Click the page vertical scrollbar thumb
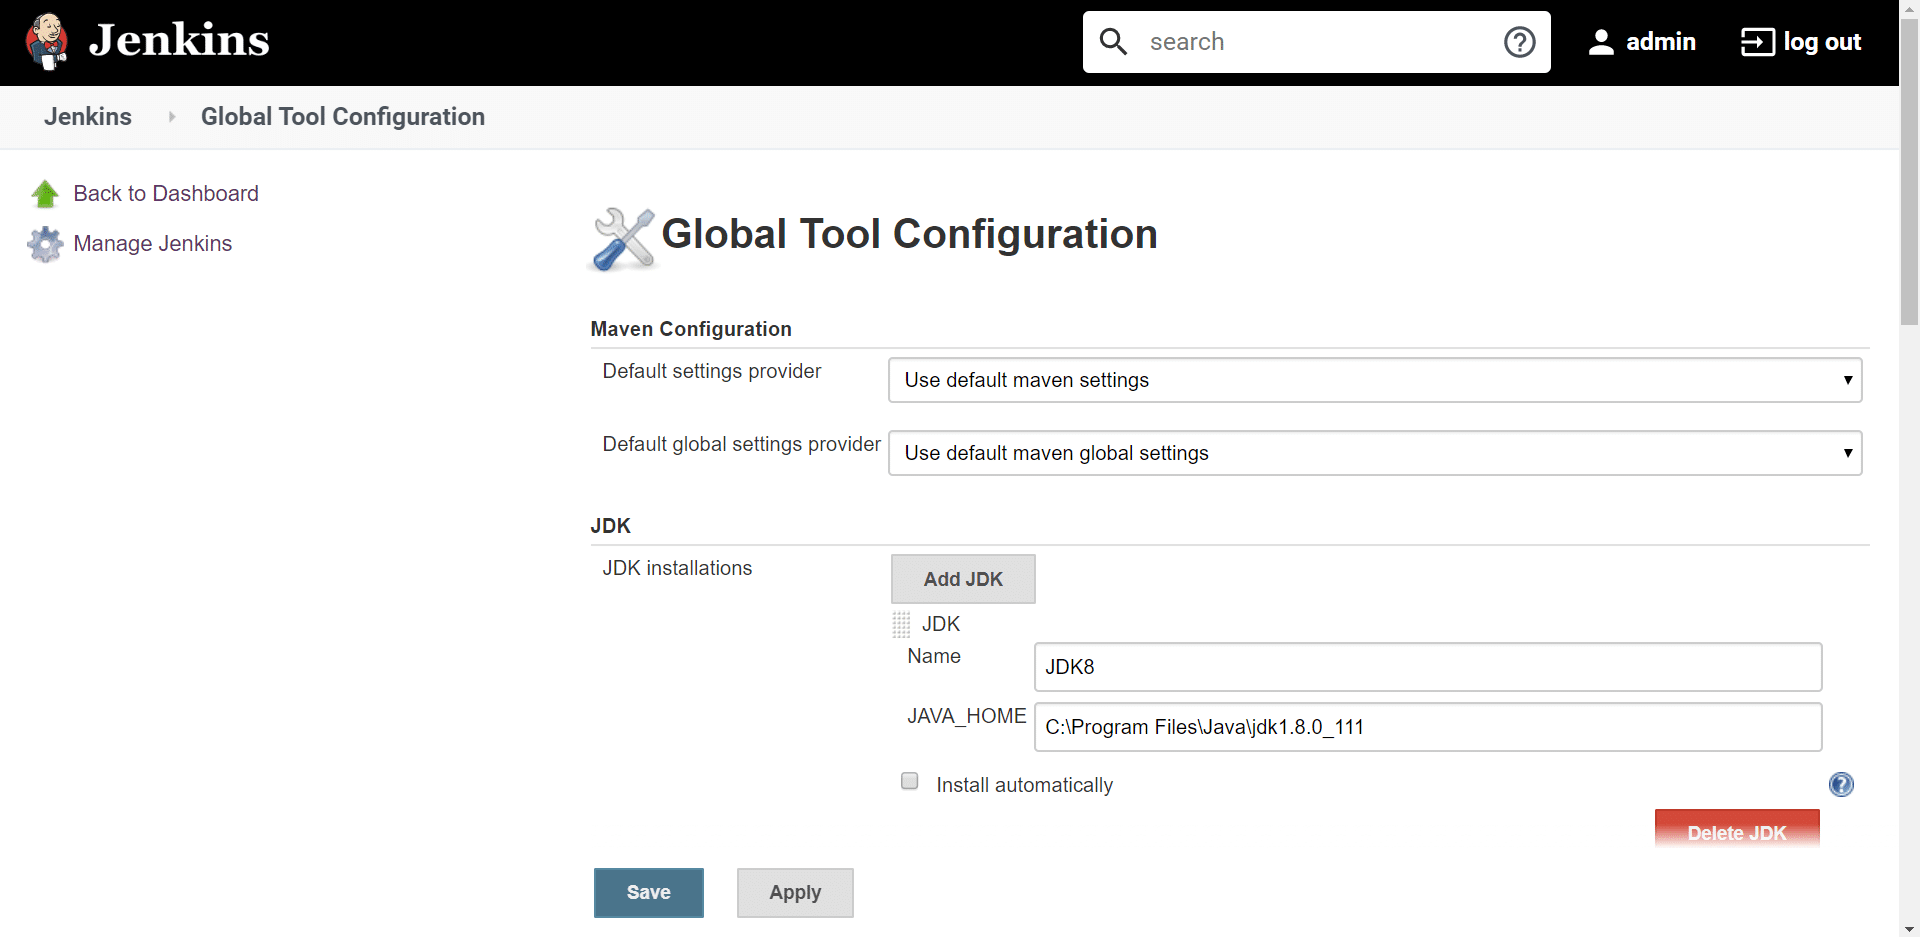The height and width of the screenshot is (937, 1920). (x=1909, y=170)
